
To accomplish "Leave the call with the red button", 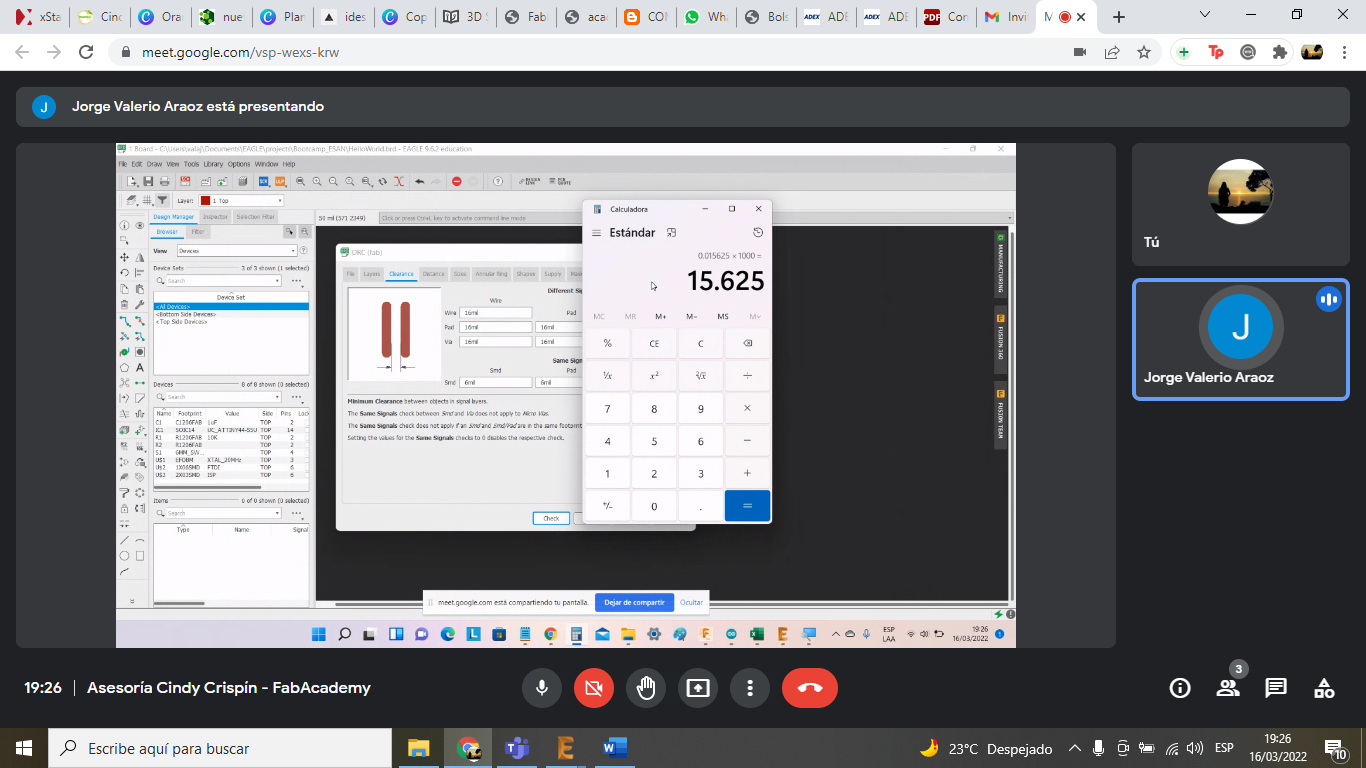I will tap(809, 688).
